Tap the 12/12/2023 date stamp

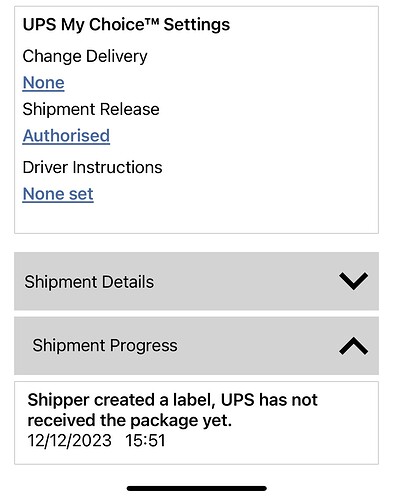[x=69, y=440]
